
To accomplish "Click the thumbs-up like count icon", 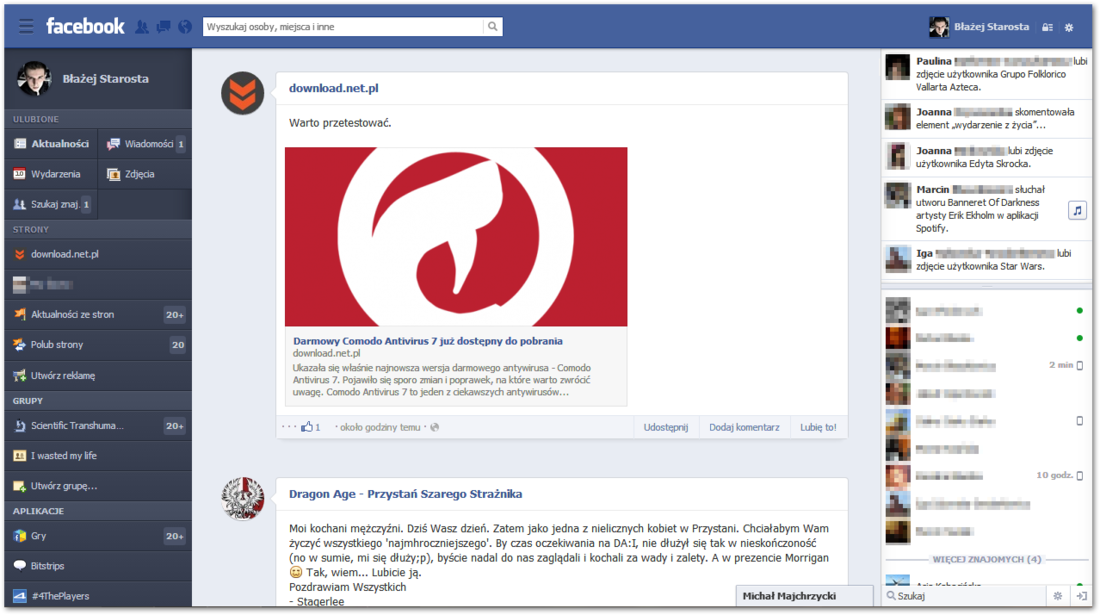I will pos(307,426).
